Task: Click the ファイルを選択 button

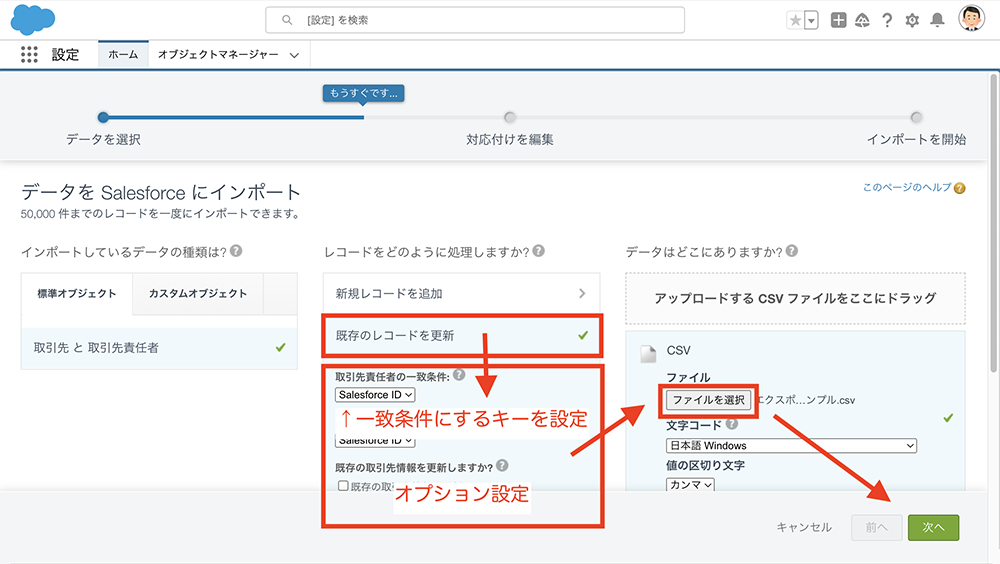Action: (x=709, y=400)
